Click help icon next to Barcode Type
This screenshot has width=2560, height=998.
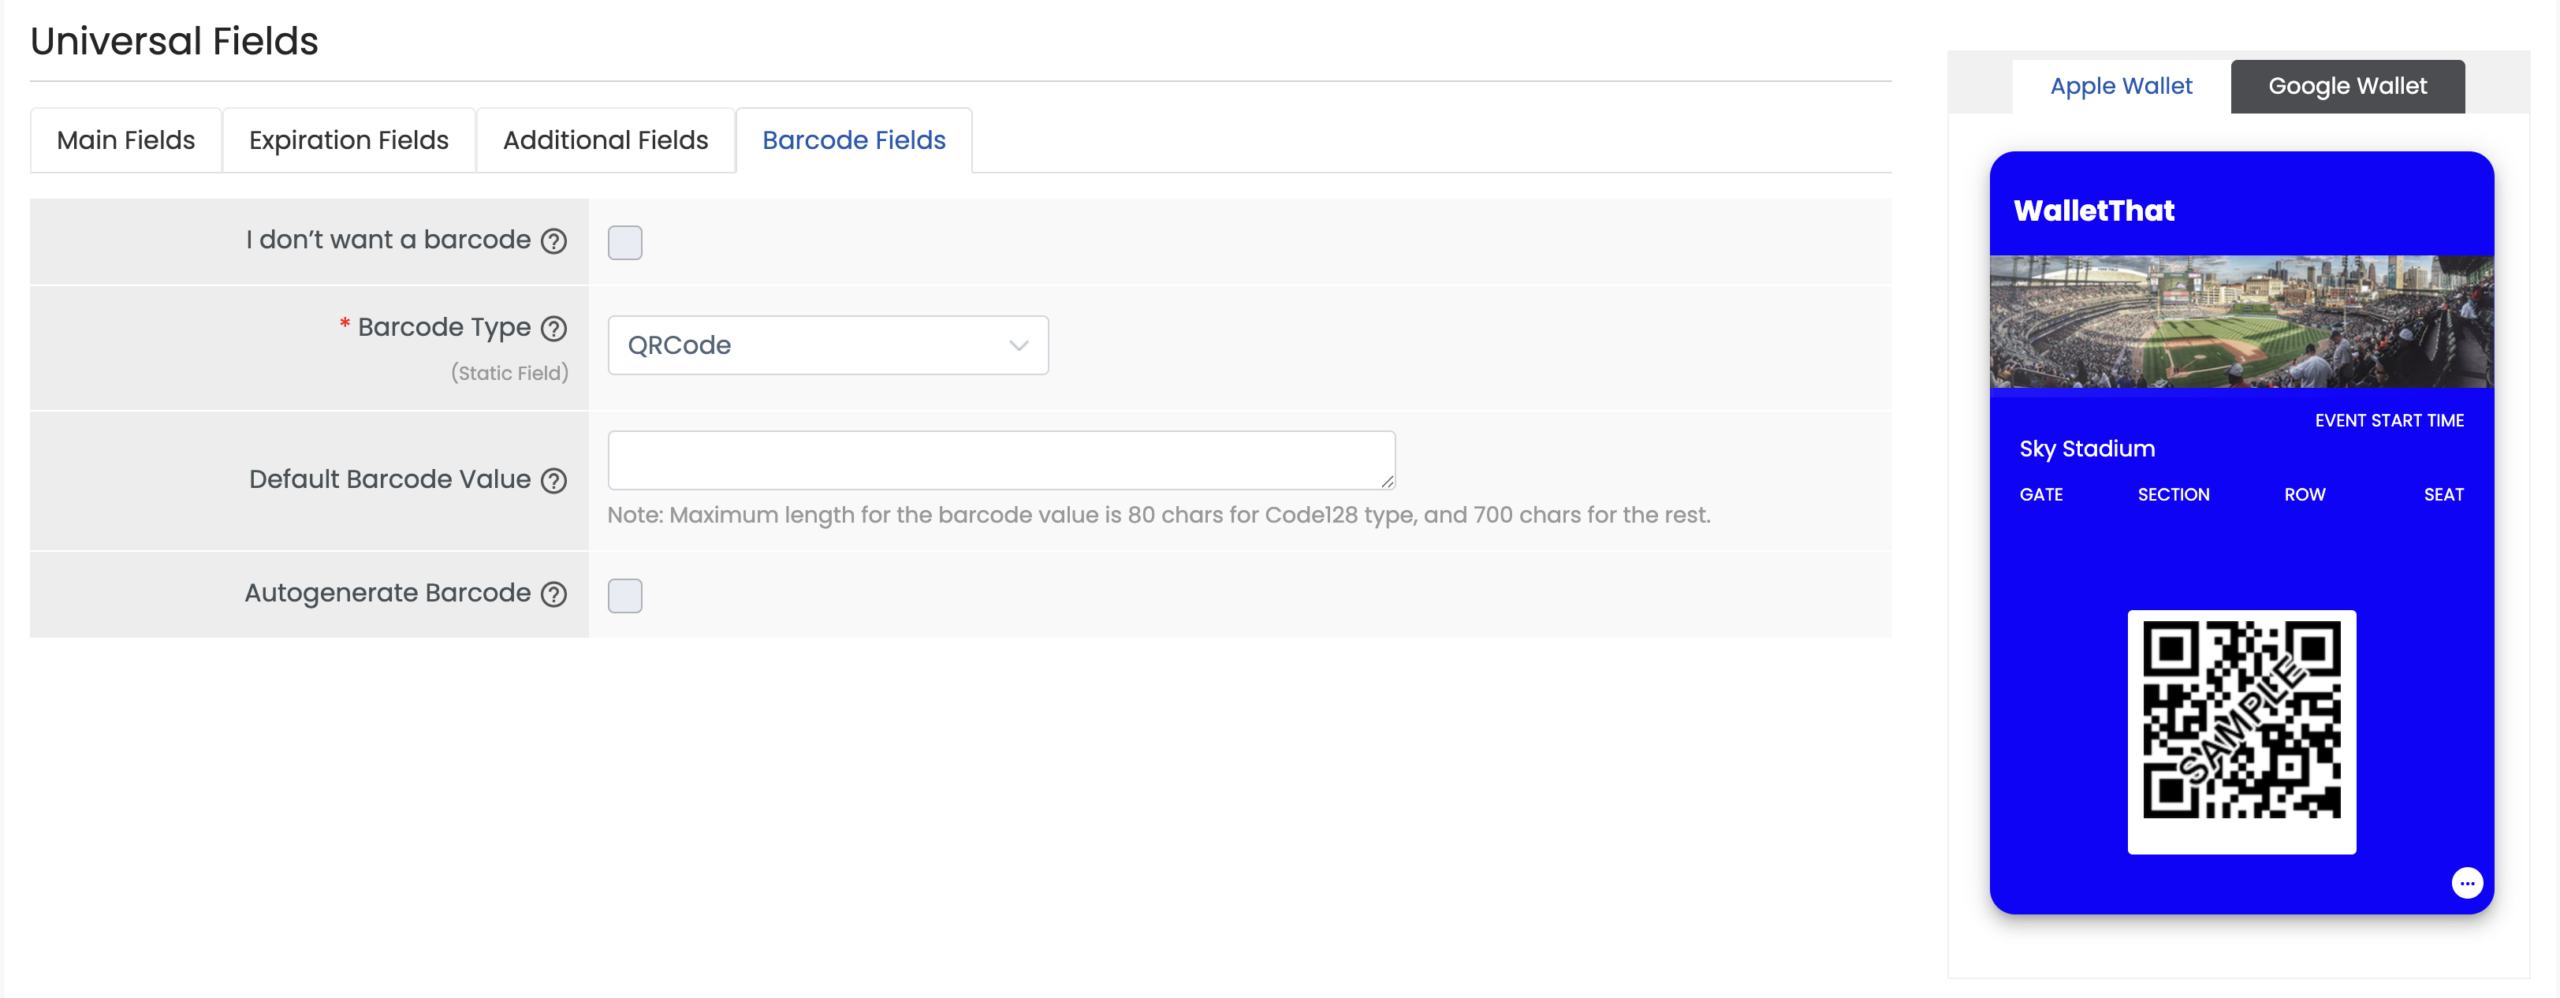tap(554, 328)
